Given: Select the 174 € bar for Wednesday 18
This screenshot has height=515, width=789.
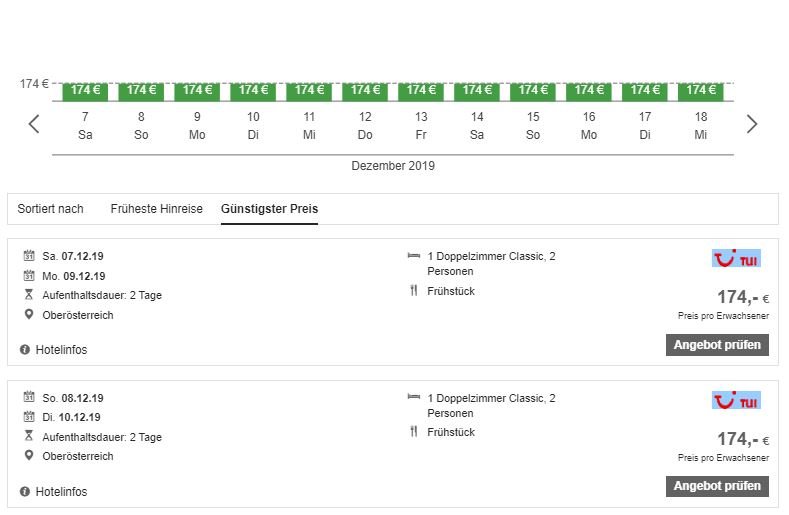Looking at the screenshot, I should click(701, 90).
